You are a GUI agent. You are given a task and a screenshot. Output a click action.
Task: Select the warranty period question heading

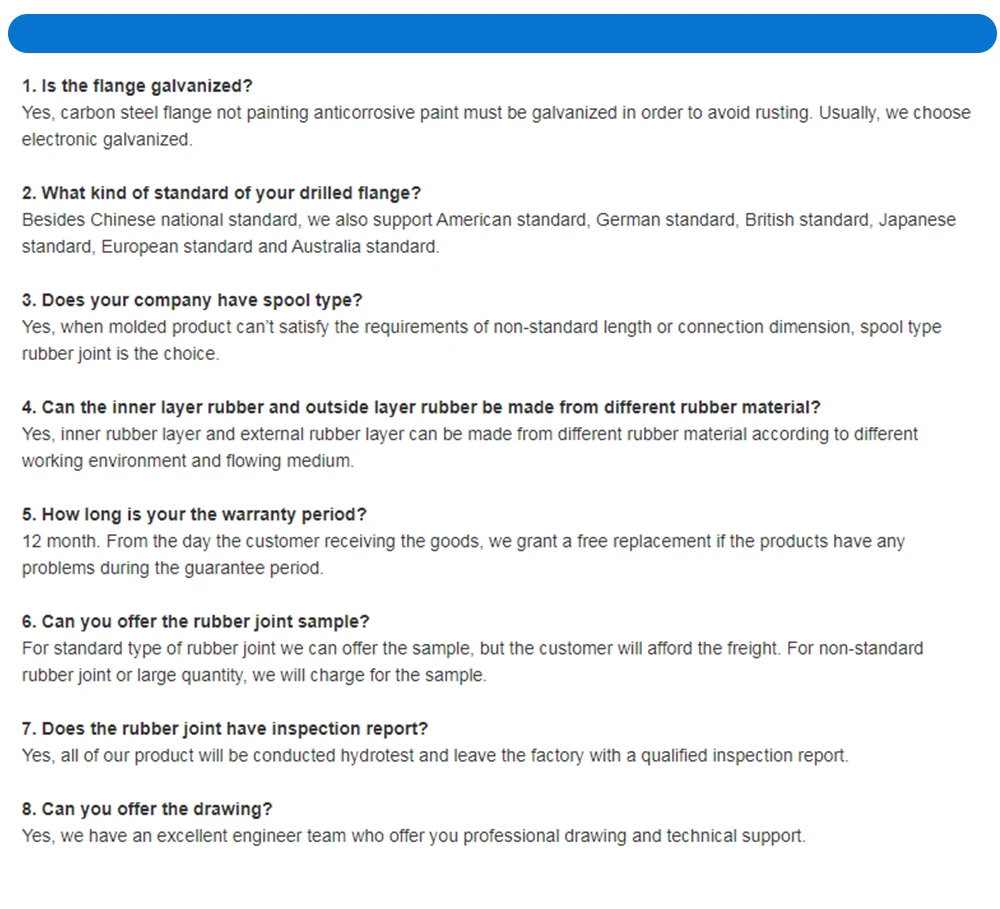pyautogui.click(x=194, y=514)
